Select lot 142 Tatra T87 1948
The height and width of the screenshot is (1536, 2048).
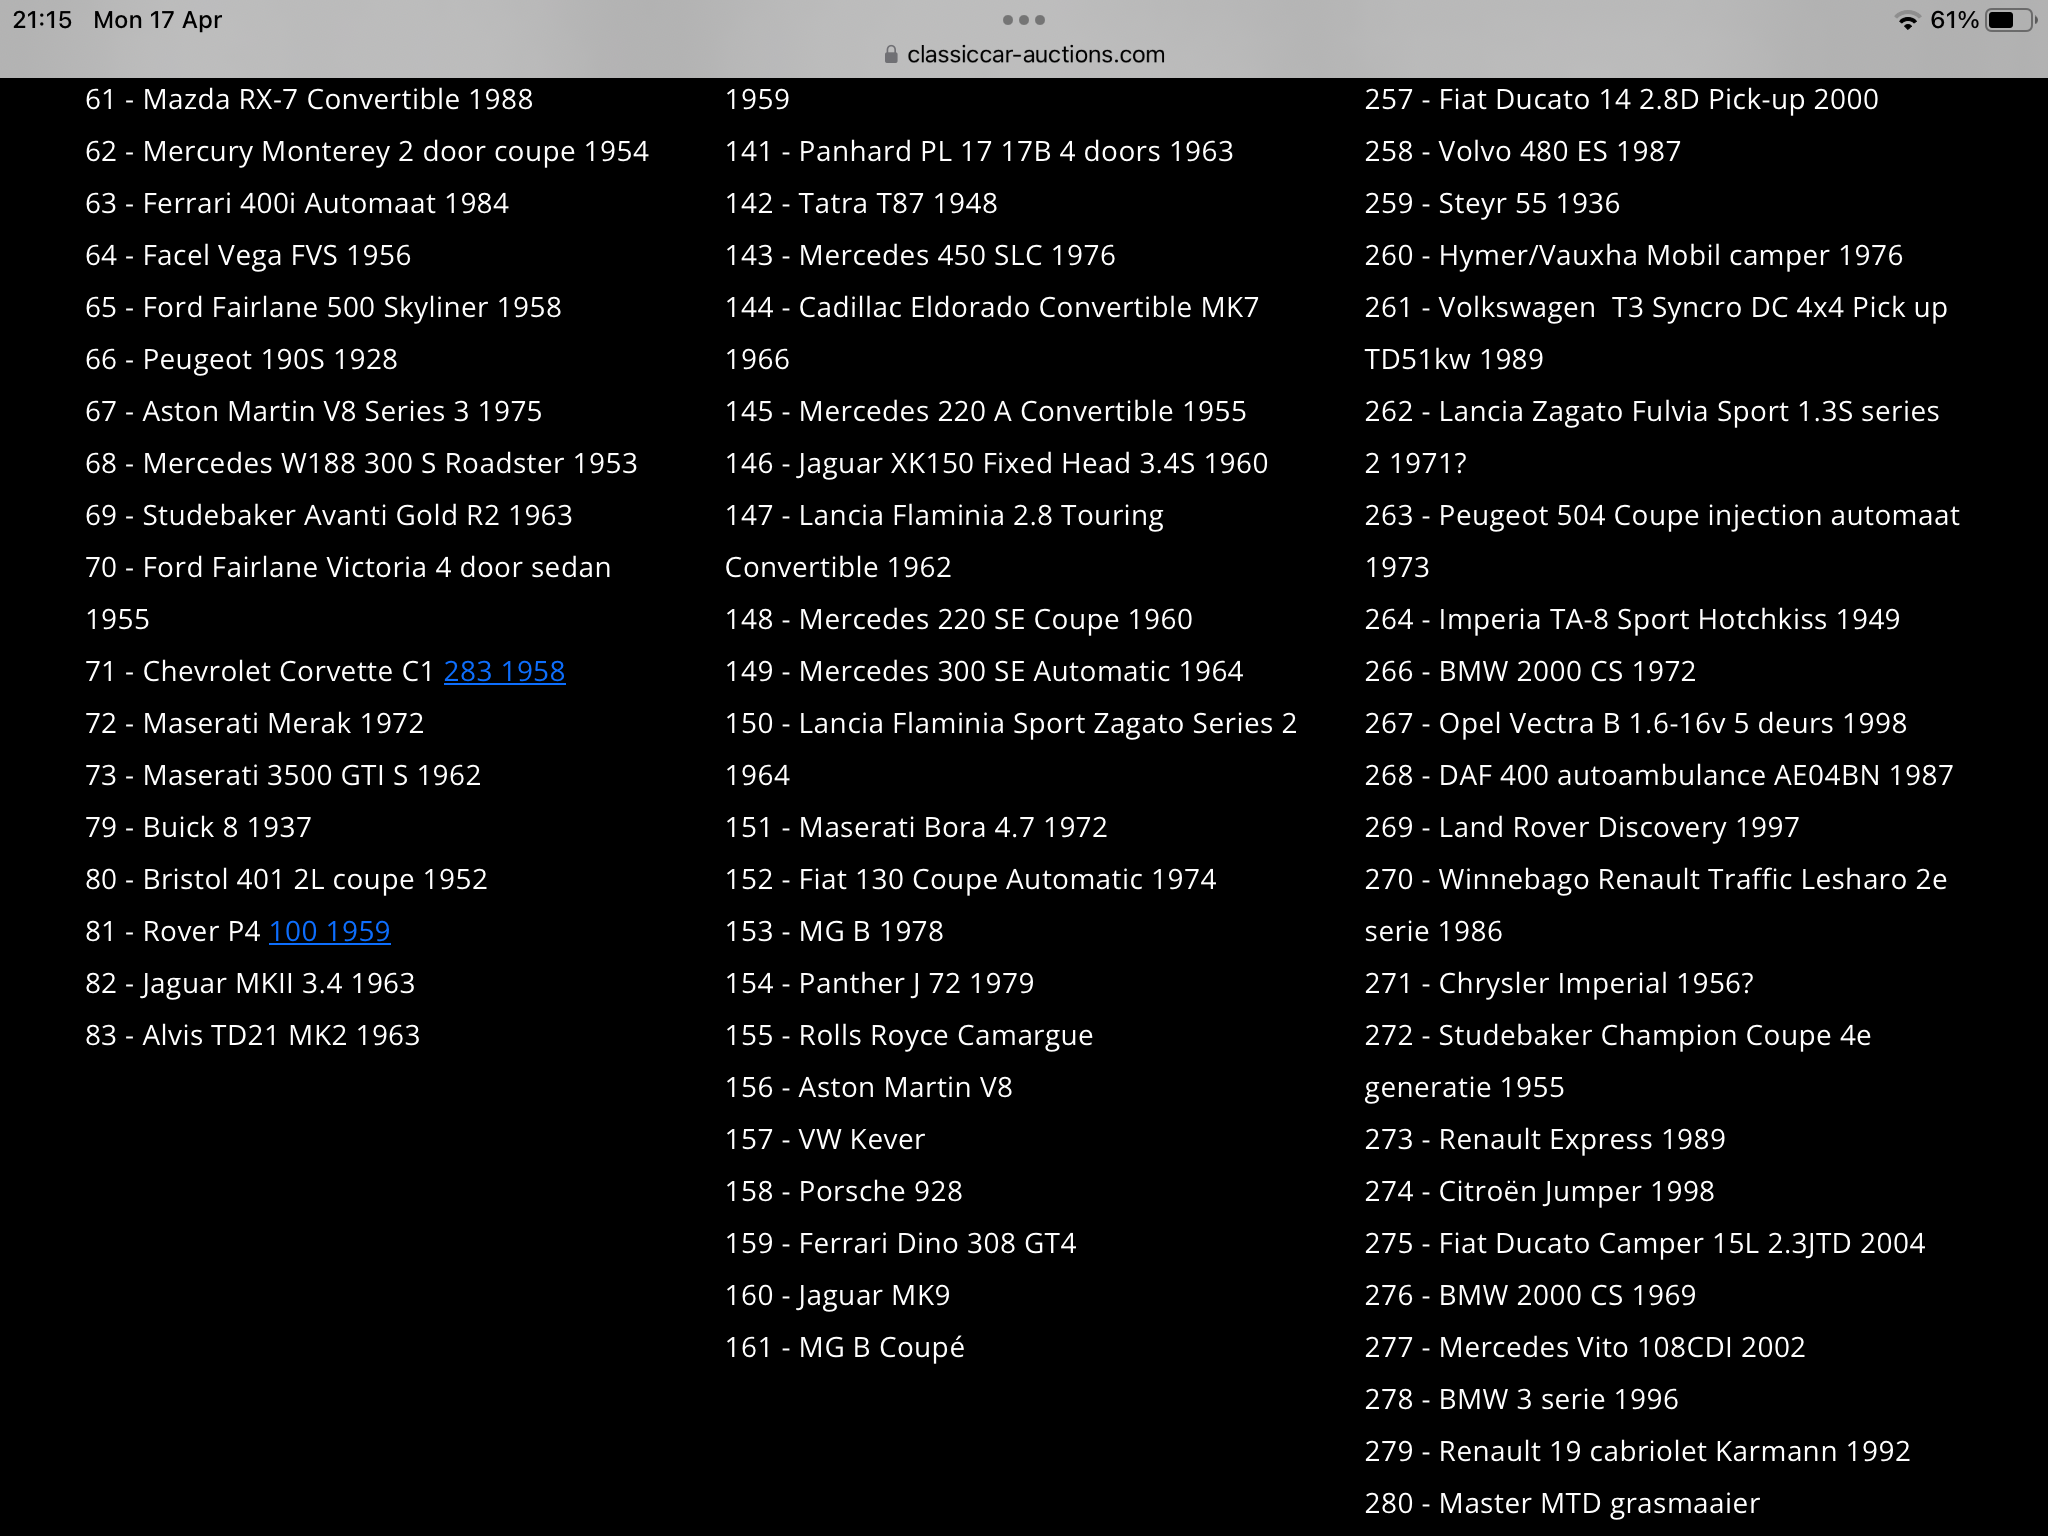point(861,203)
